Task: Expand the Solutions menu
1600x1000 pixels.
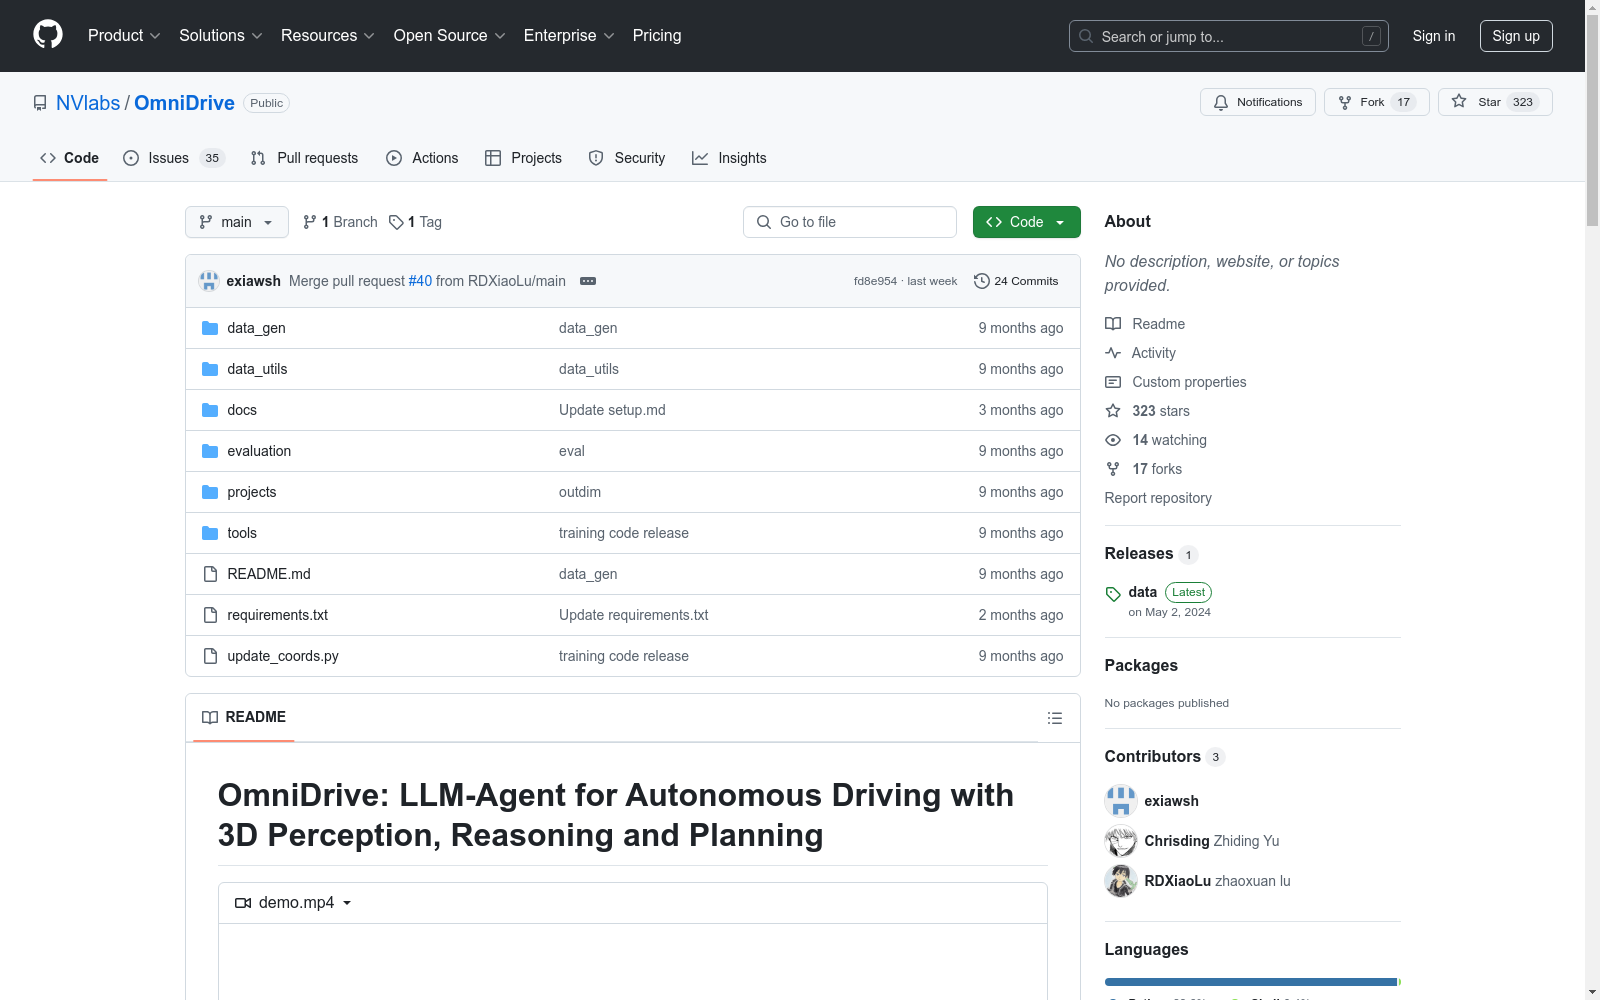Action: click(221, 36)
